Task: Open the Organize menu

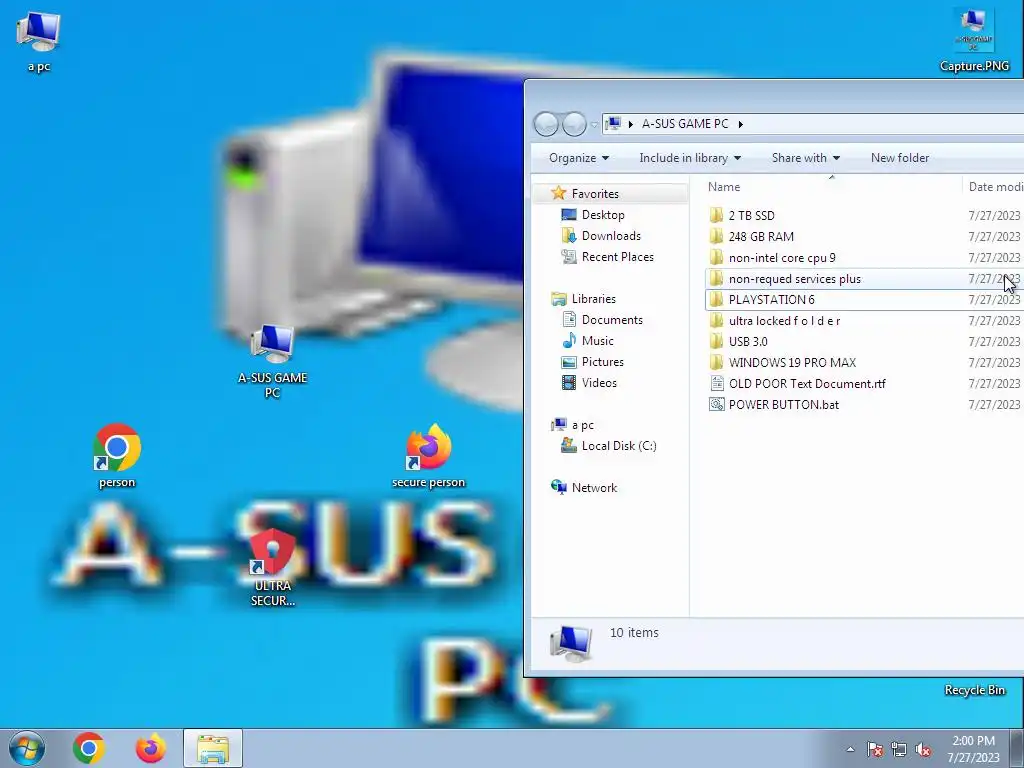Action: tap(579, 158)
